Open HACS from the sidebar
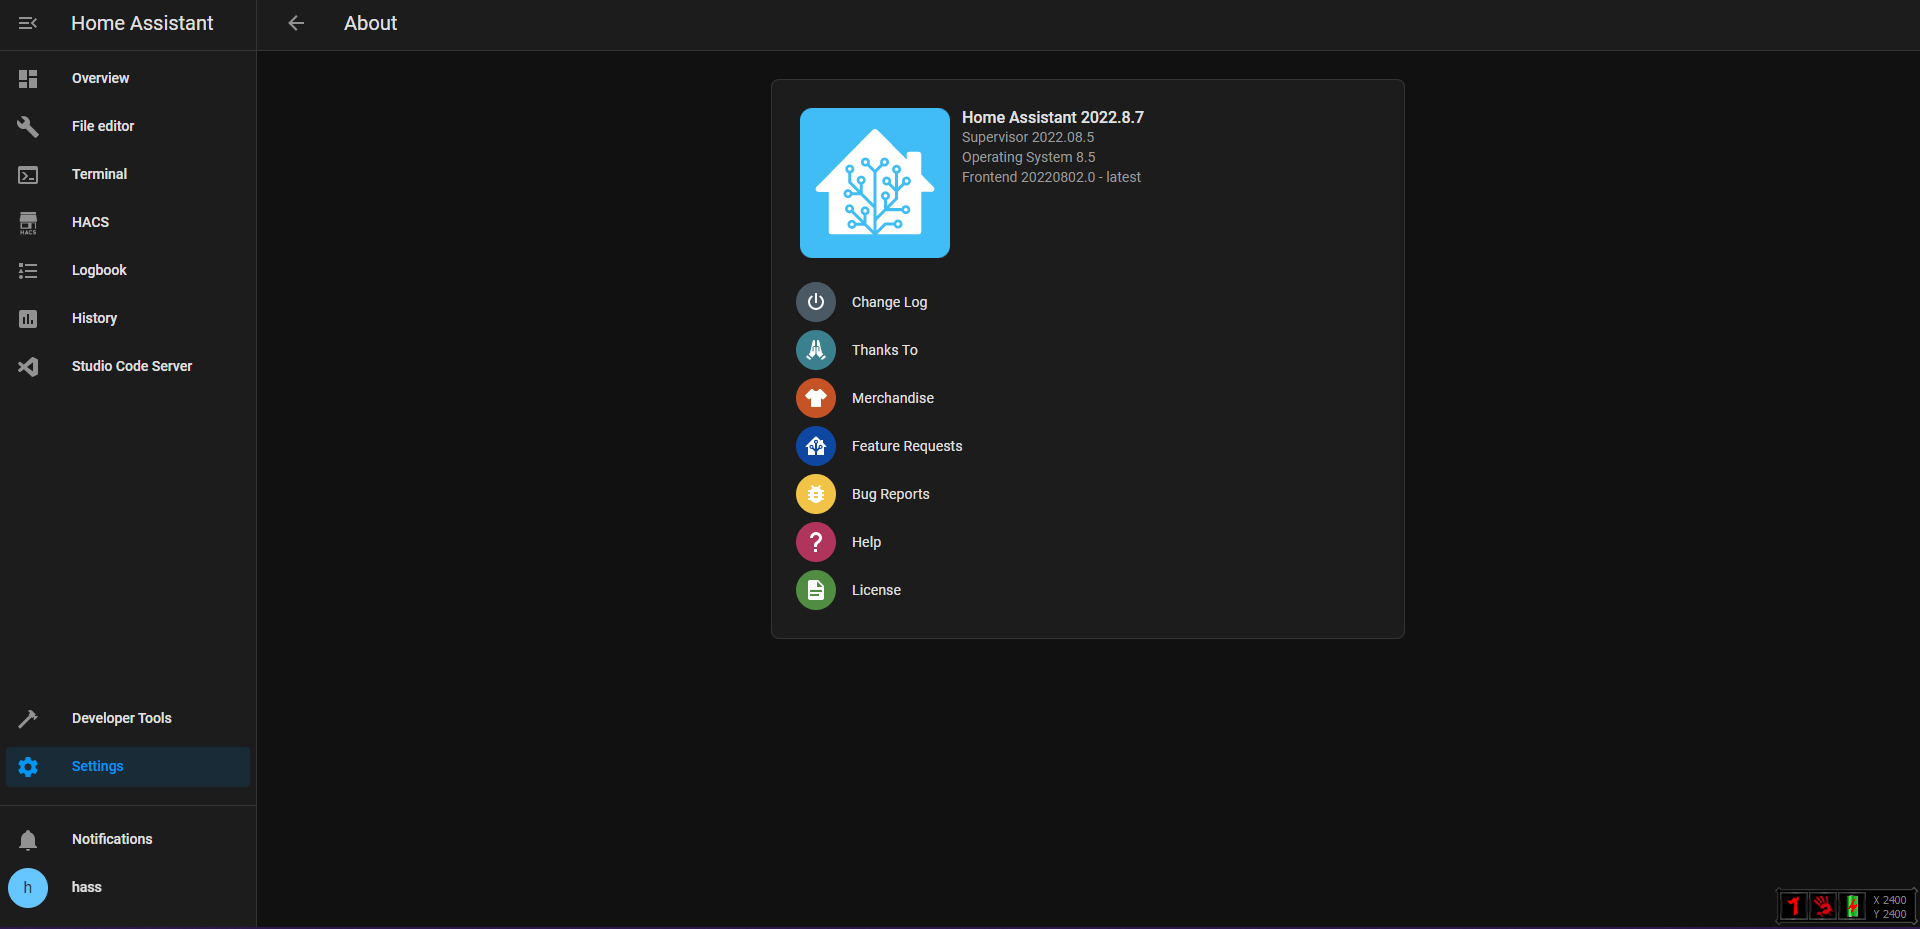The height and width of the screenshot is (929, 1920). click(90, 222)
